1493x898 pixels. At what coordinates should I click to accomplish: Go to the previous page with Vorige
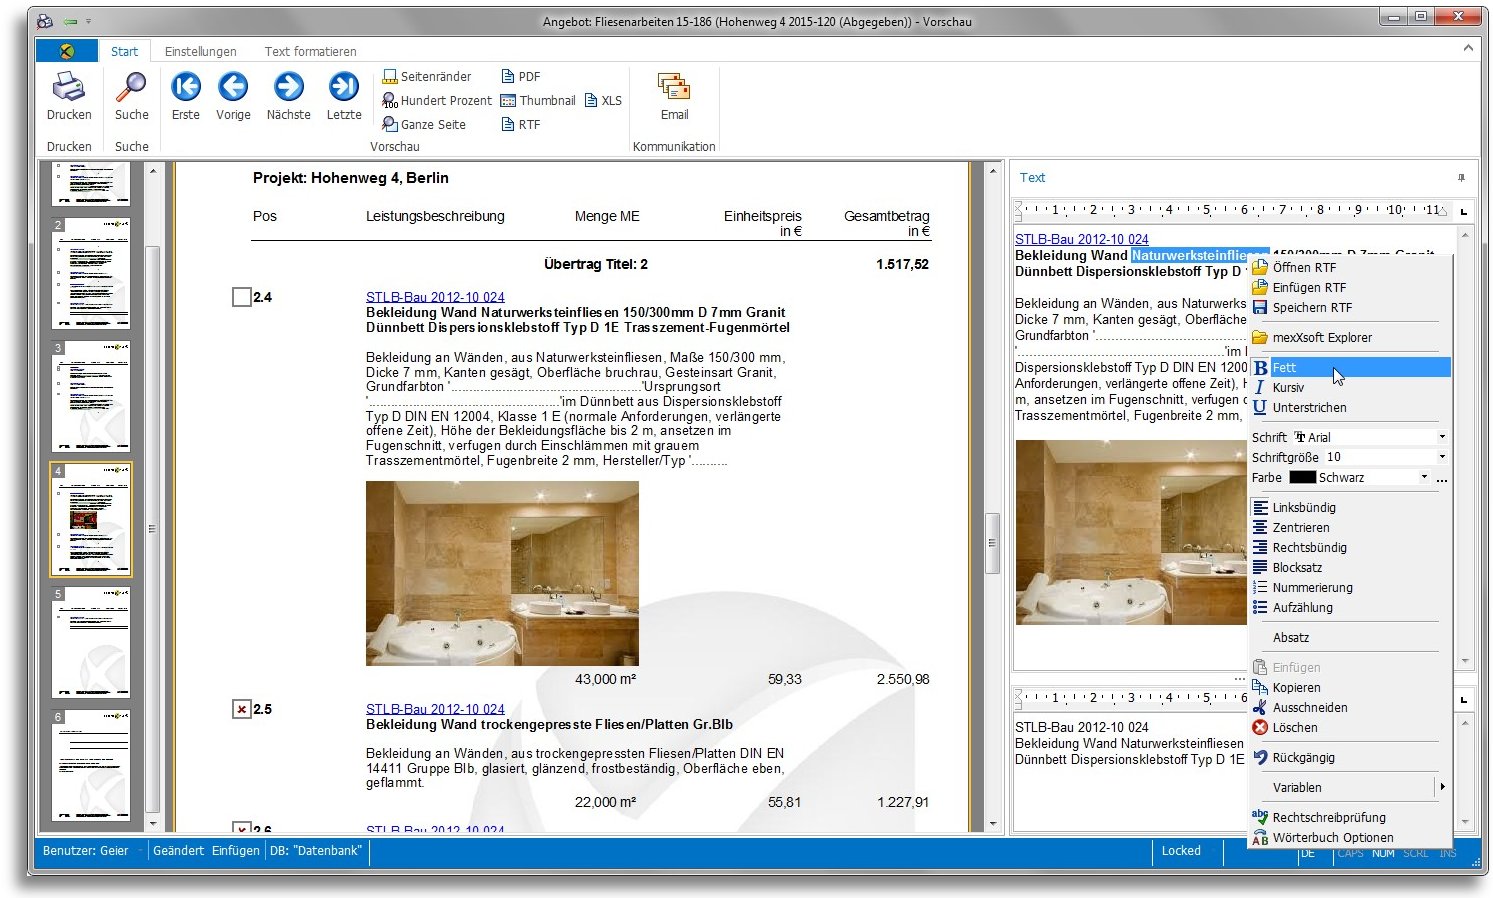coord(233,97)
